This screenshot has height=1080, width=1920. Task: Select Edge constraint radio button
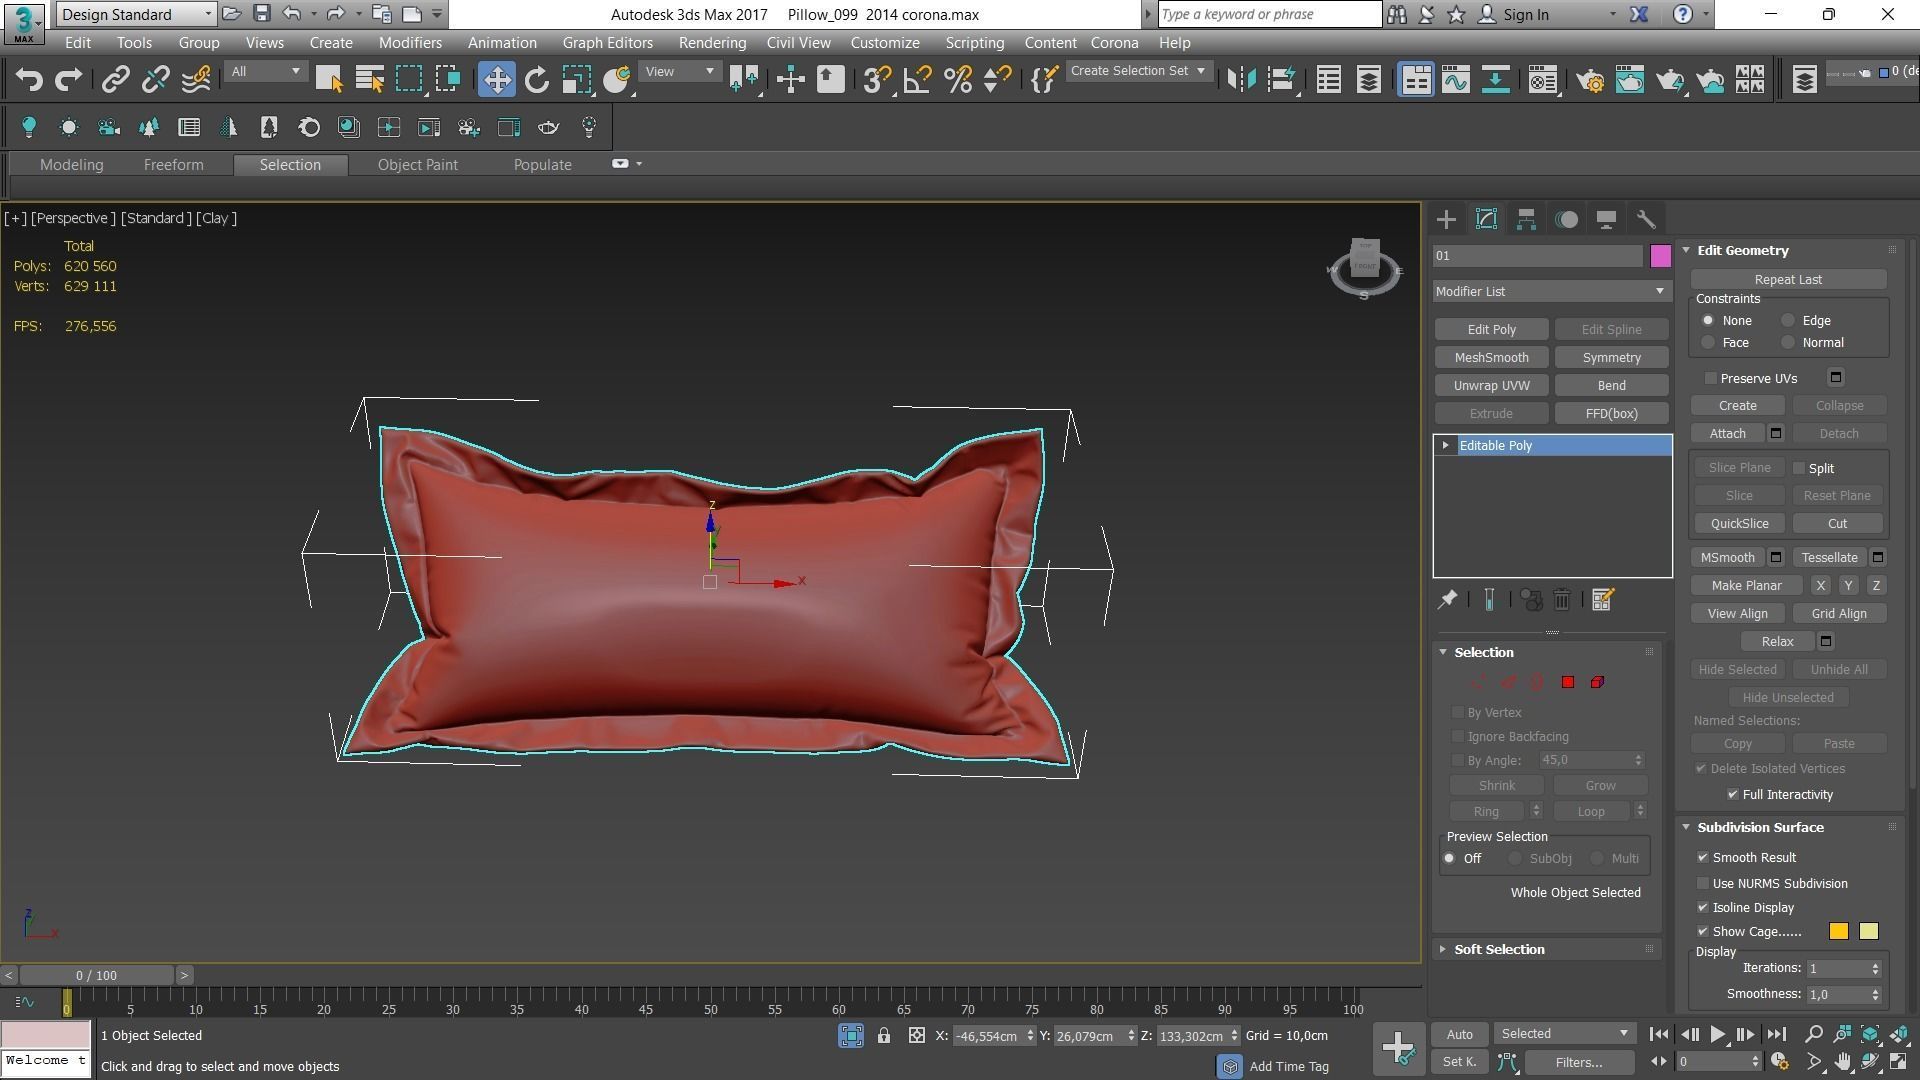[1788, 321]
